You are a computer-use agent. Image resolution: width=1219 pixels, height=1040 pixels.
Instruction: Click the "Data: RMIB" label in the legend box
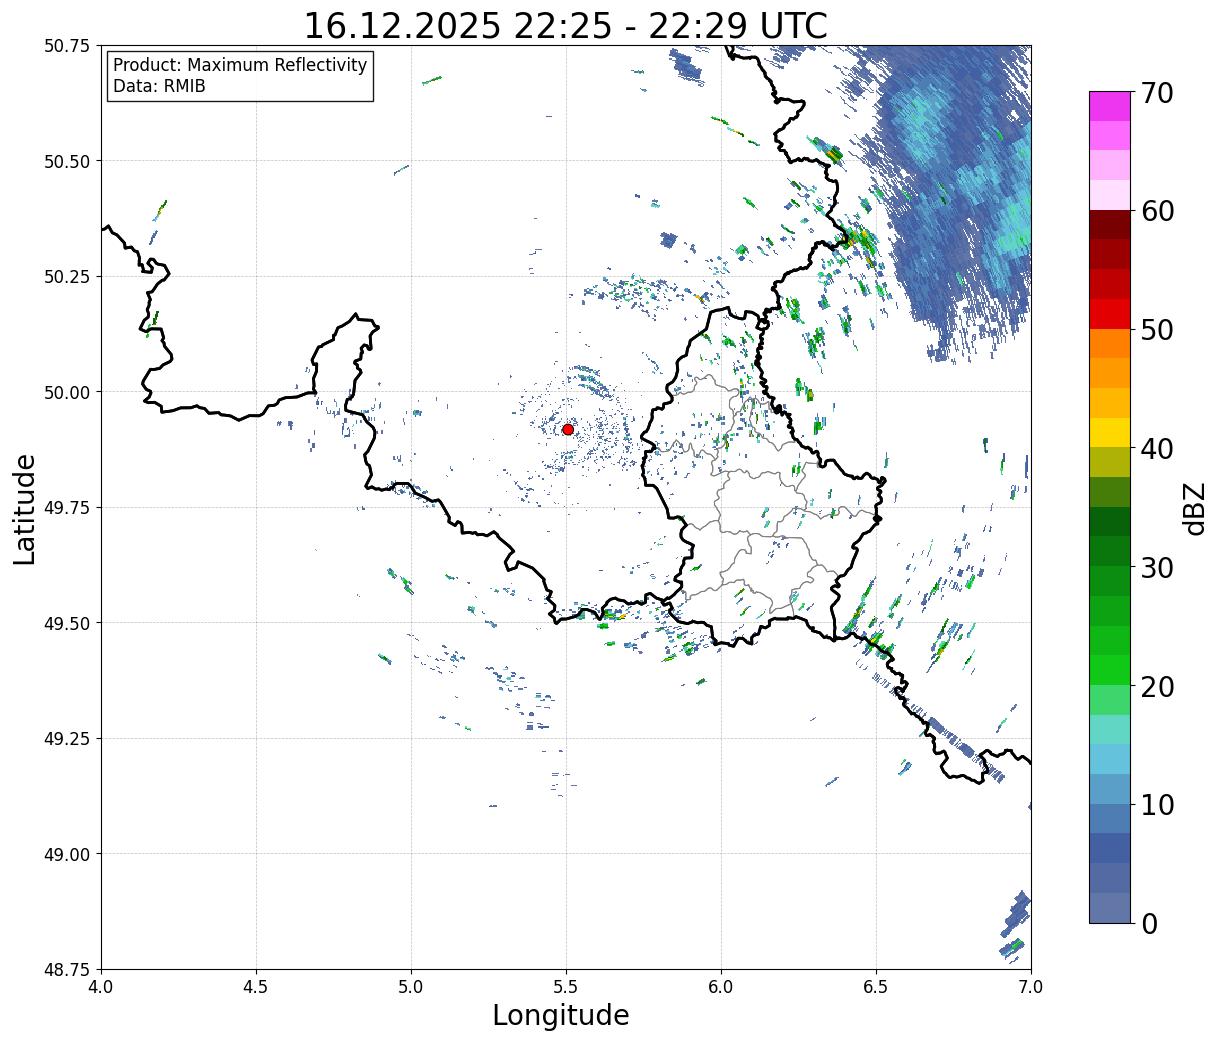click(159, 87)
